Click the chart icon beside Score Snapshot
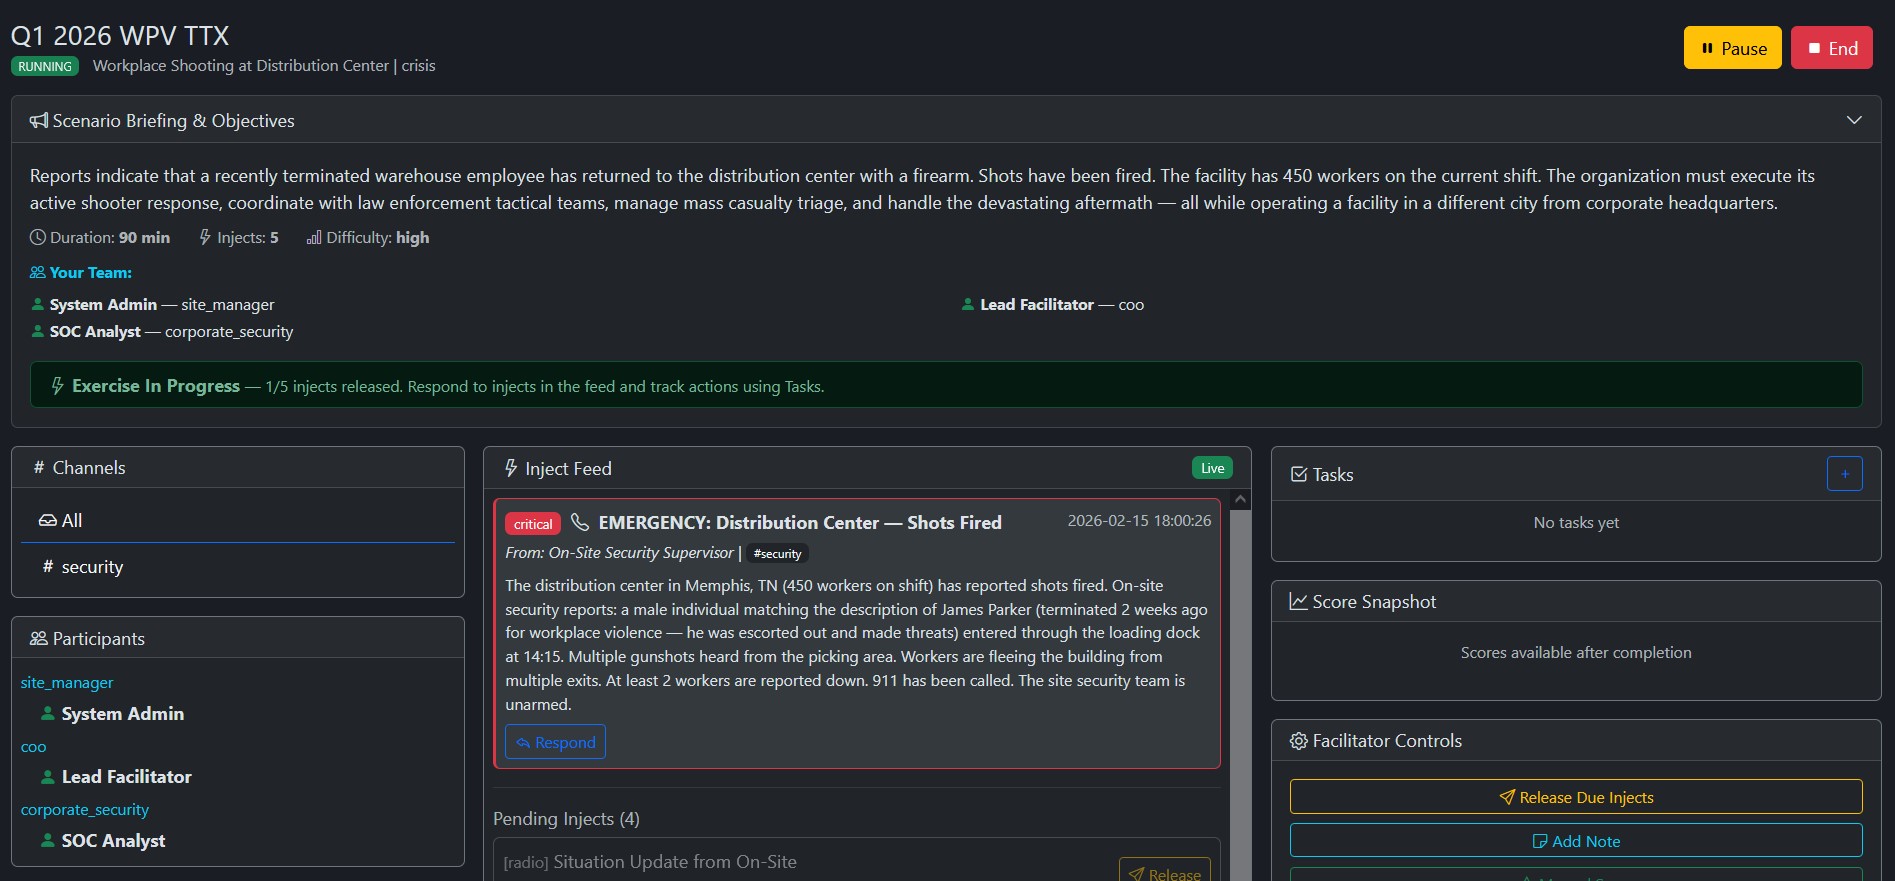The width and height of the screenshot is (1895, 881). (x=1298, y=602)
